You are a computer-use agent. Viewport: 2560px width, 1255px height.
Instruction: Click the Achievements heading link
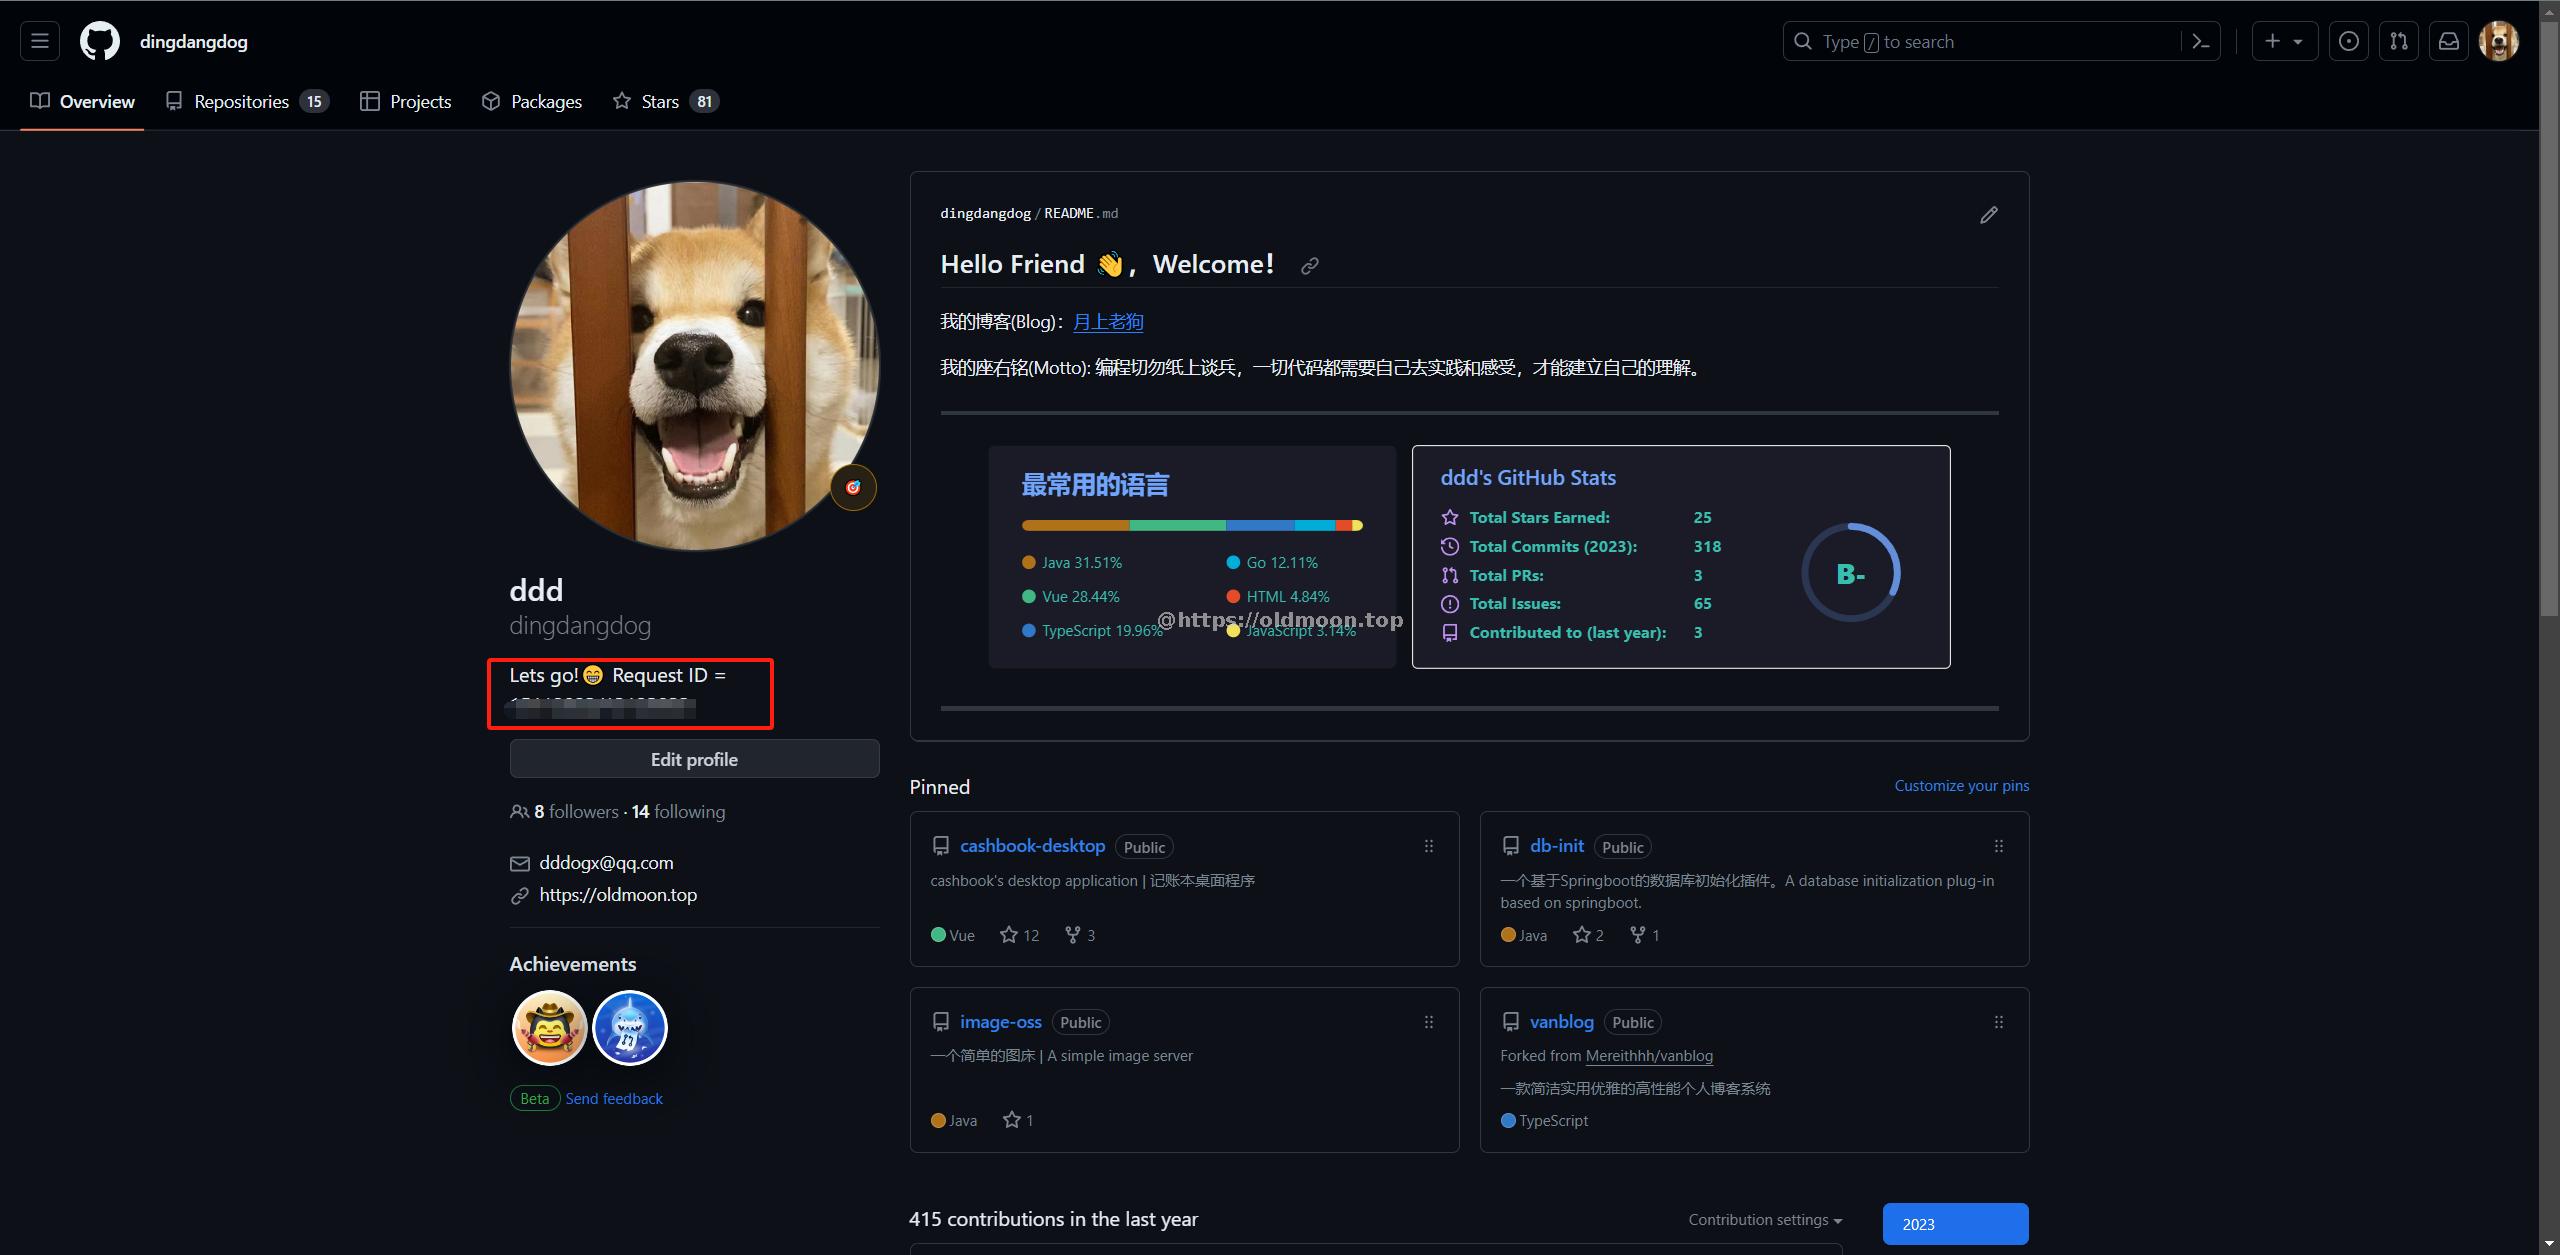point(573,964)
